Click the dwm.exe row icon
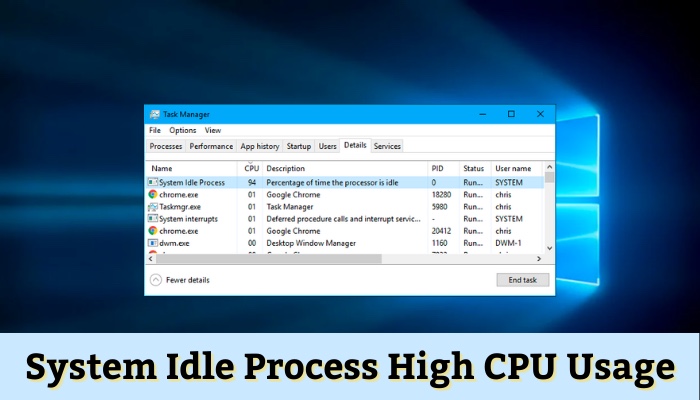 153,243
